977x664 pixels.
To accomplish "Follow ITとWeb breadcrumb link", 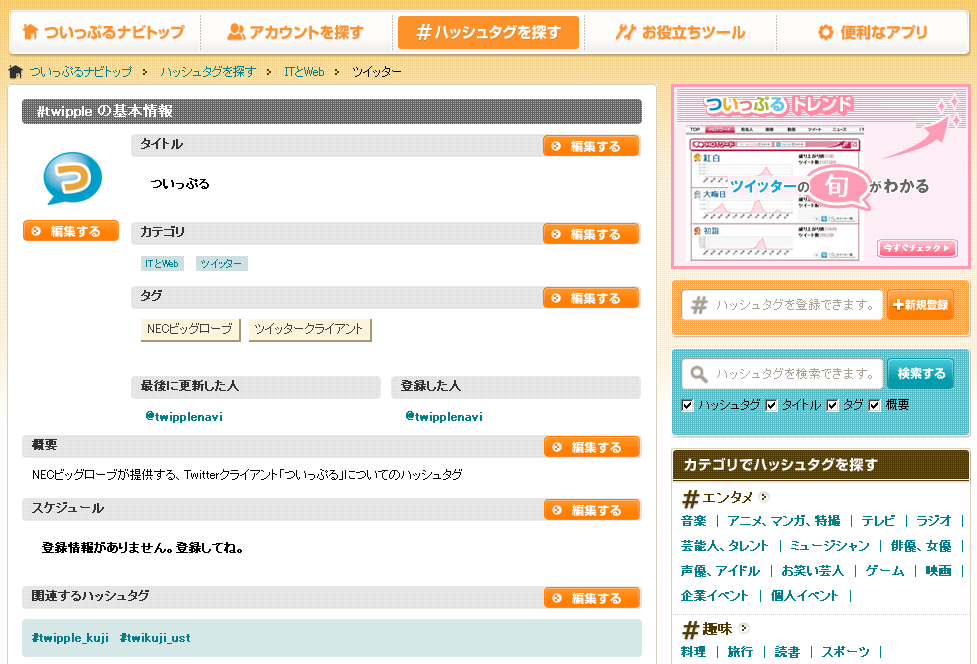I will [x=304, y=72].
